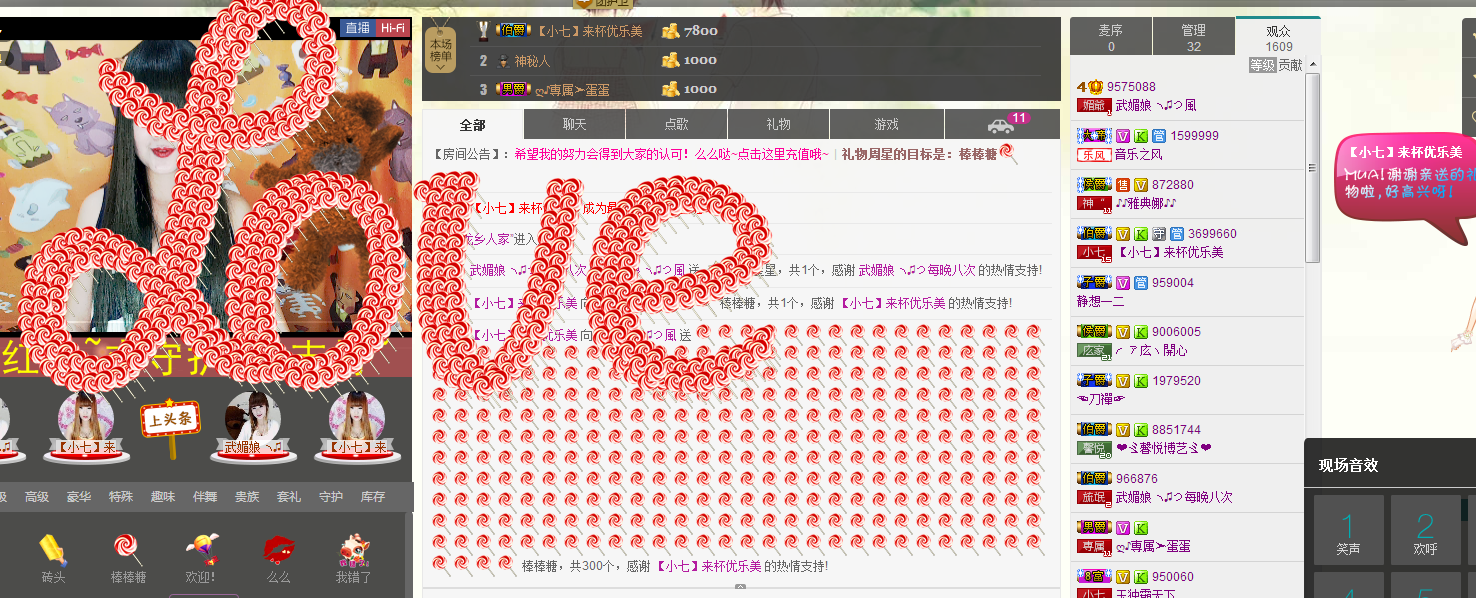Viewport: 1476px width, 598px height.
Task: Click the 8富 badge beside 950060
Action: point(1094,577)
